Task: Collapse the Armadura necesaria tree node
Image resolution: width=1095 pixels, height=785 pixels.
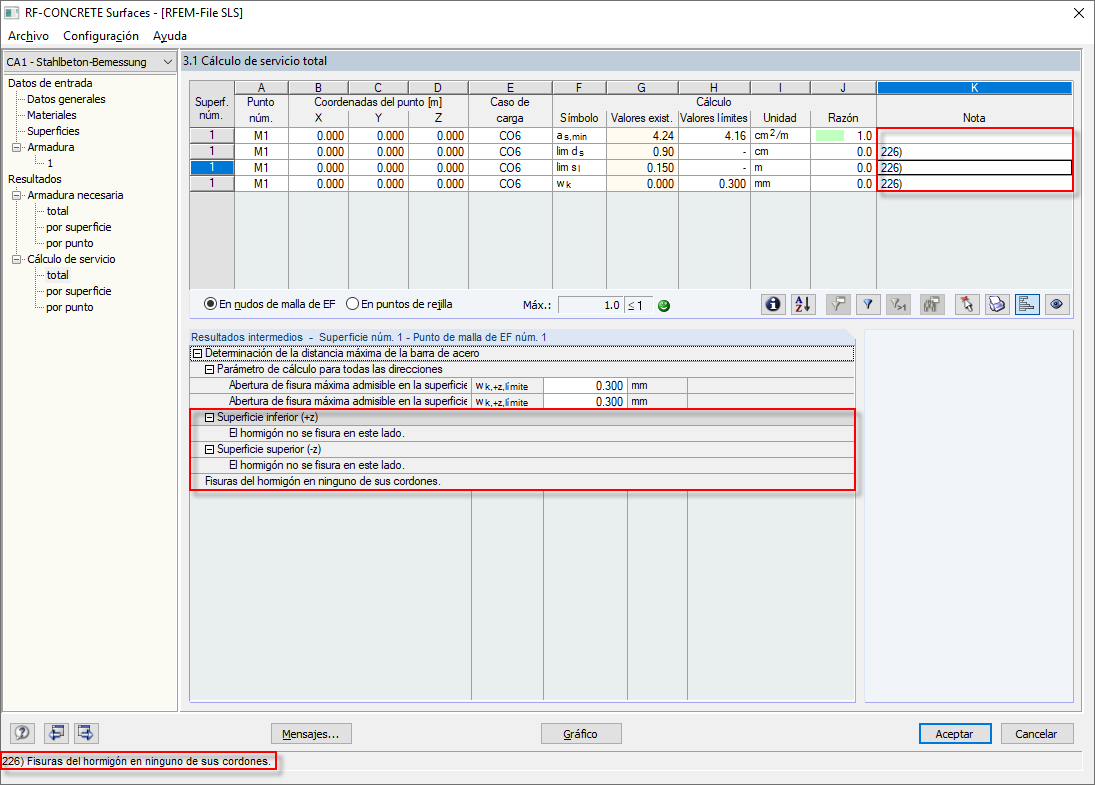Action: click(x=17, y=196)
